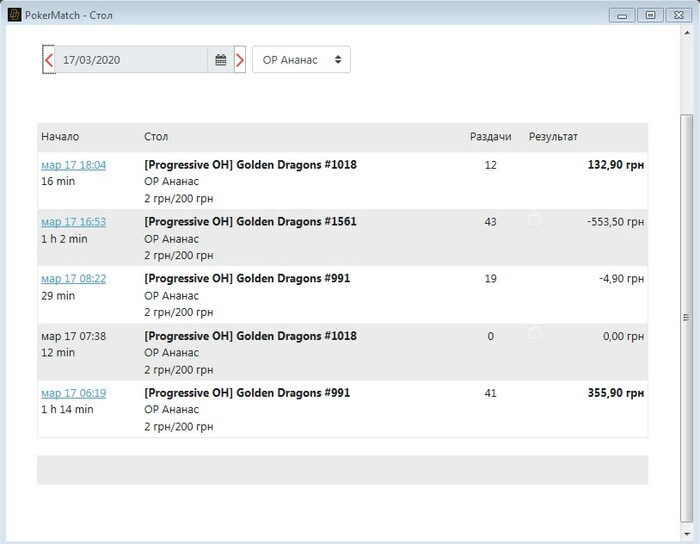Click the Начало column header
Image resolution: width=700 pixels, height=544 pixels.
tap(60, 137)
